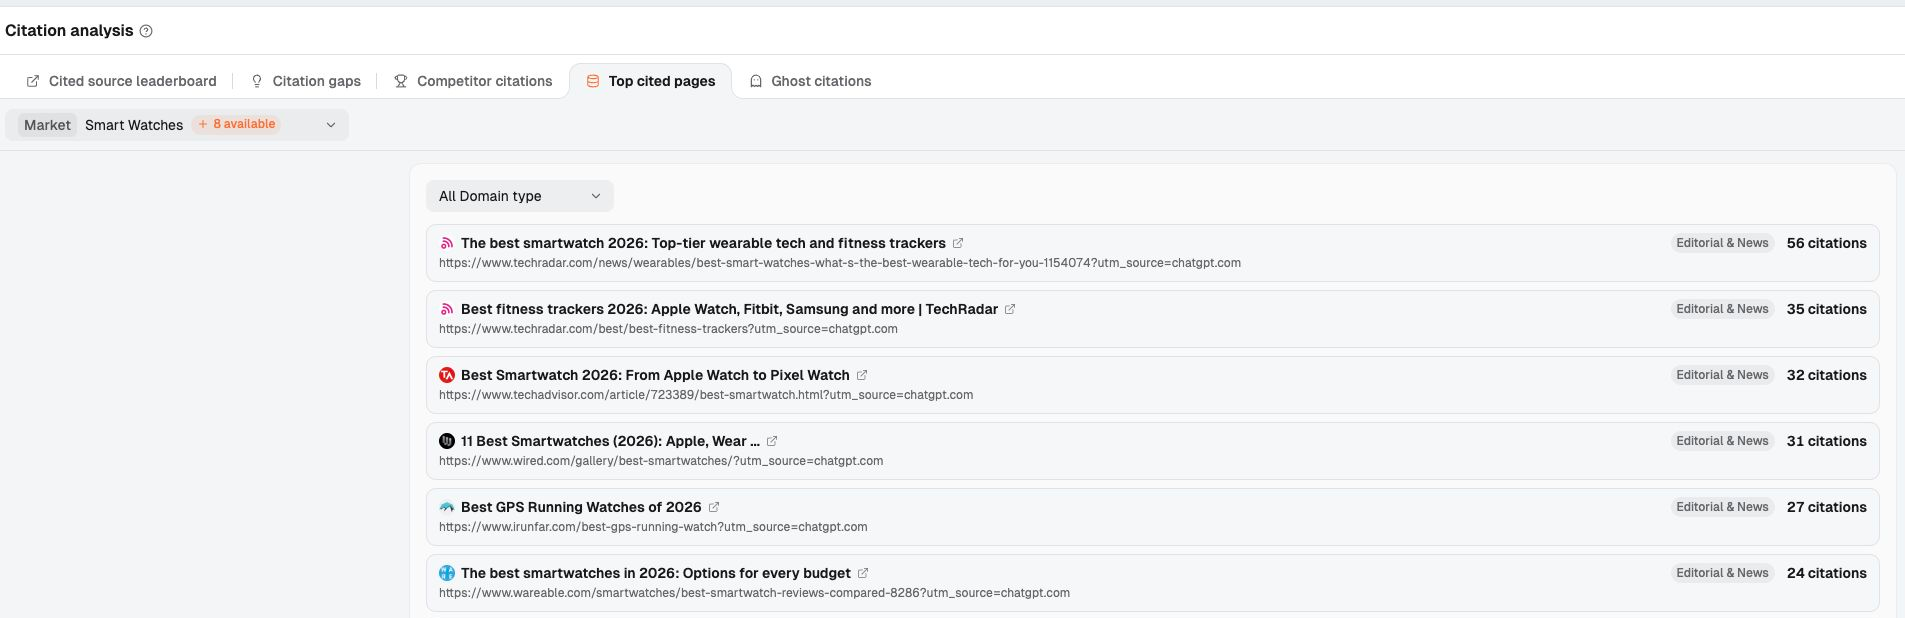1905x618 pixels.
Task: Click the Ghost citations ghost icon
Action: point(756,81)
